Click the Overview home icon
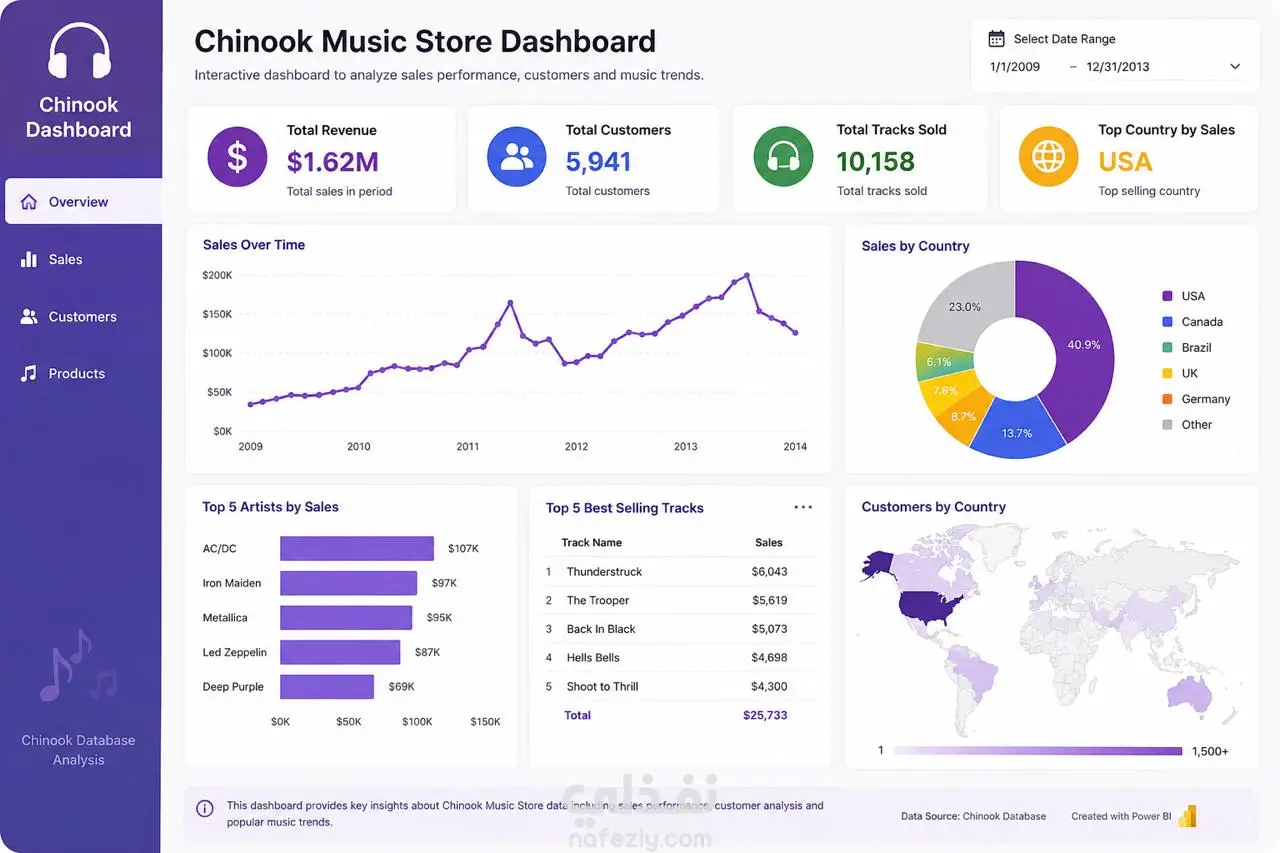The image size is (1280, 853). click(x=29, y=201)
